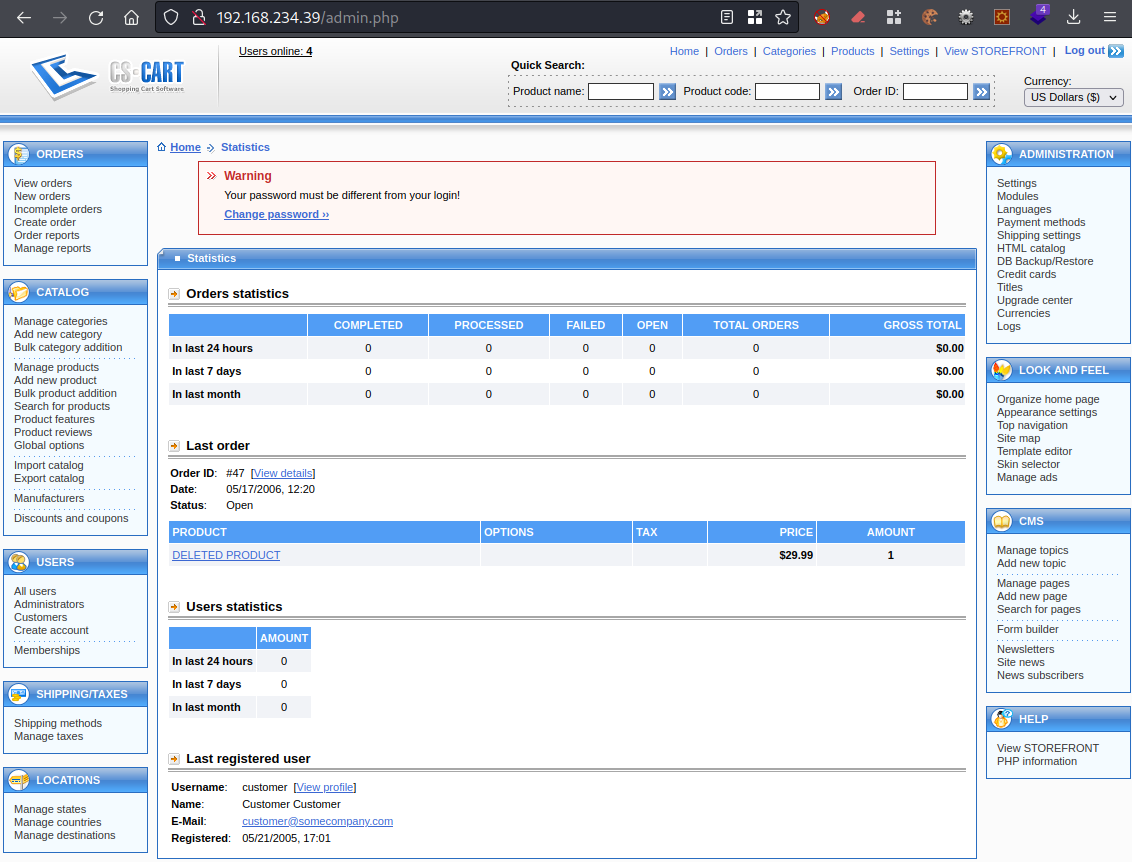Click the Product name search arrow button
Screen dimensions: 1132x862
tap(667, 92)
